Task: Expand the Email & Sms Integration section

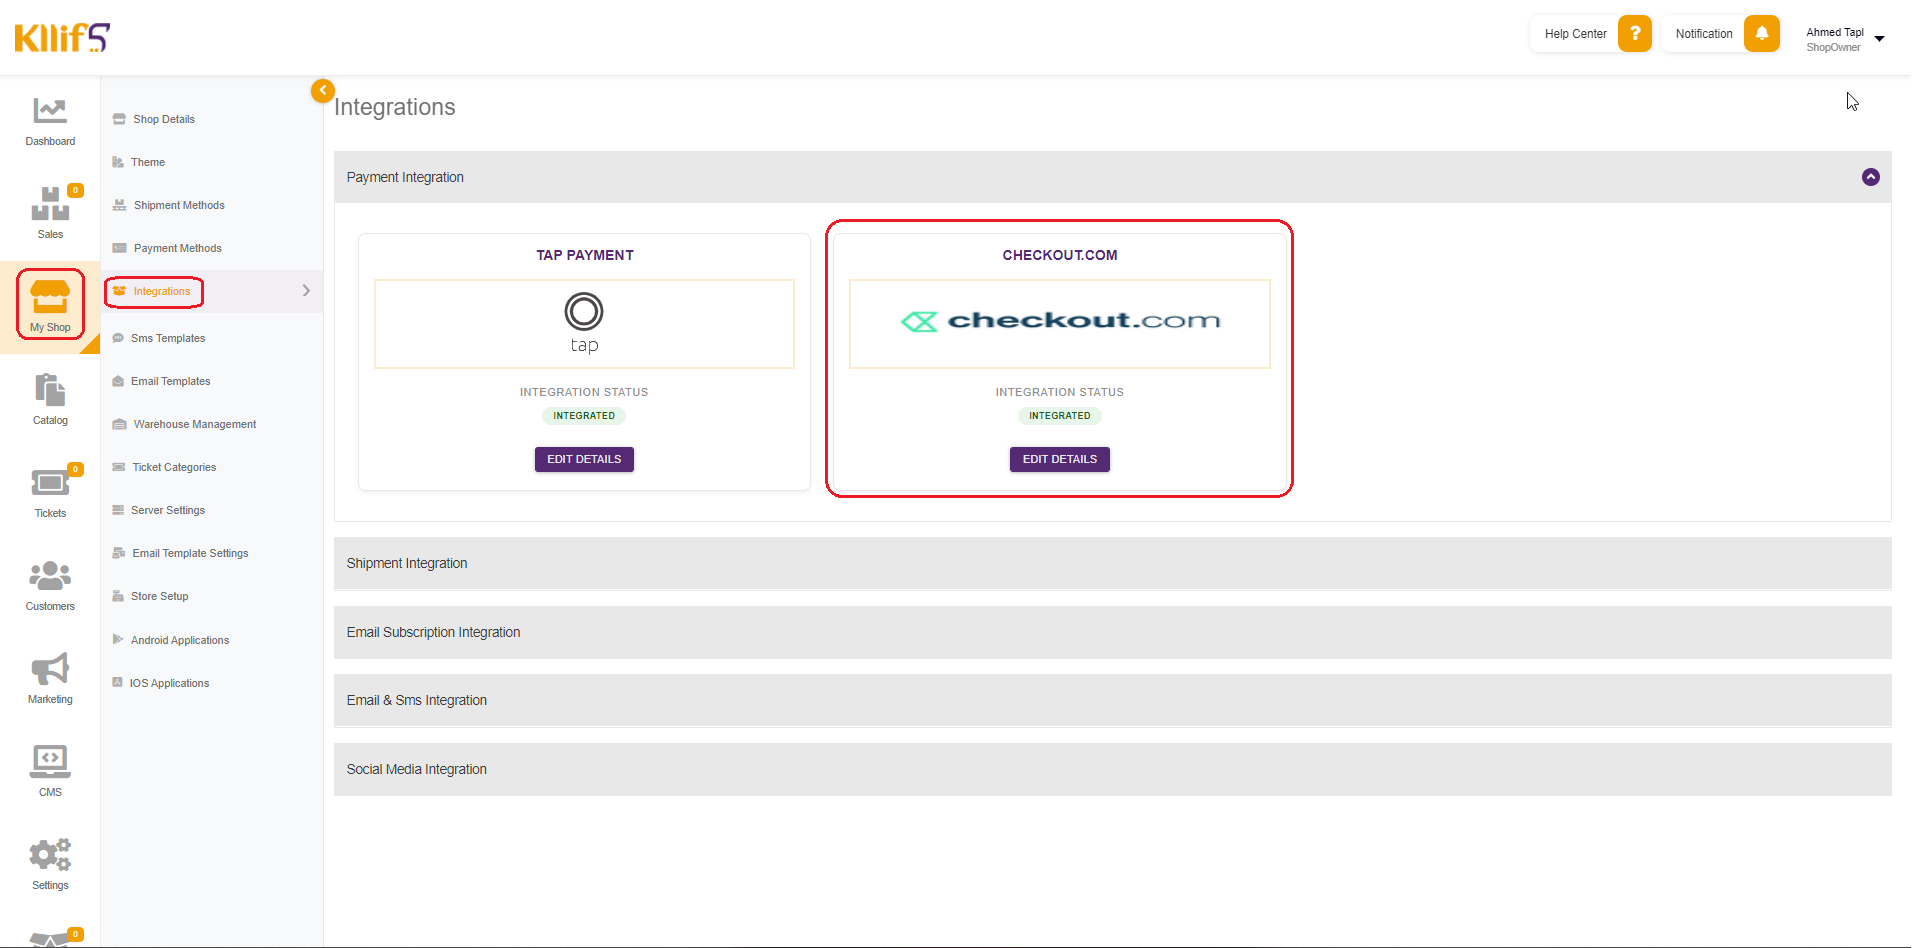Action: 1112,700
